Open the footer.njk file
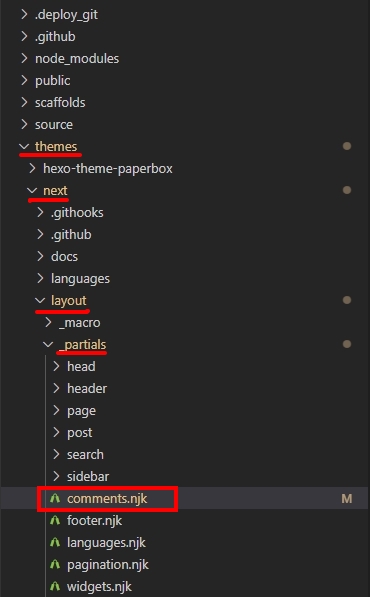The width and height of the screenshot is (370, 597). 94,520
